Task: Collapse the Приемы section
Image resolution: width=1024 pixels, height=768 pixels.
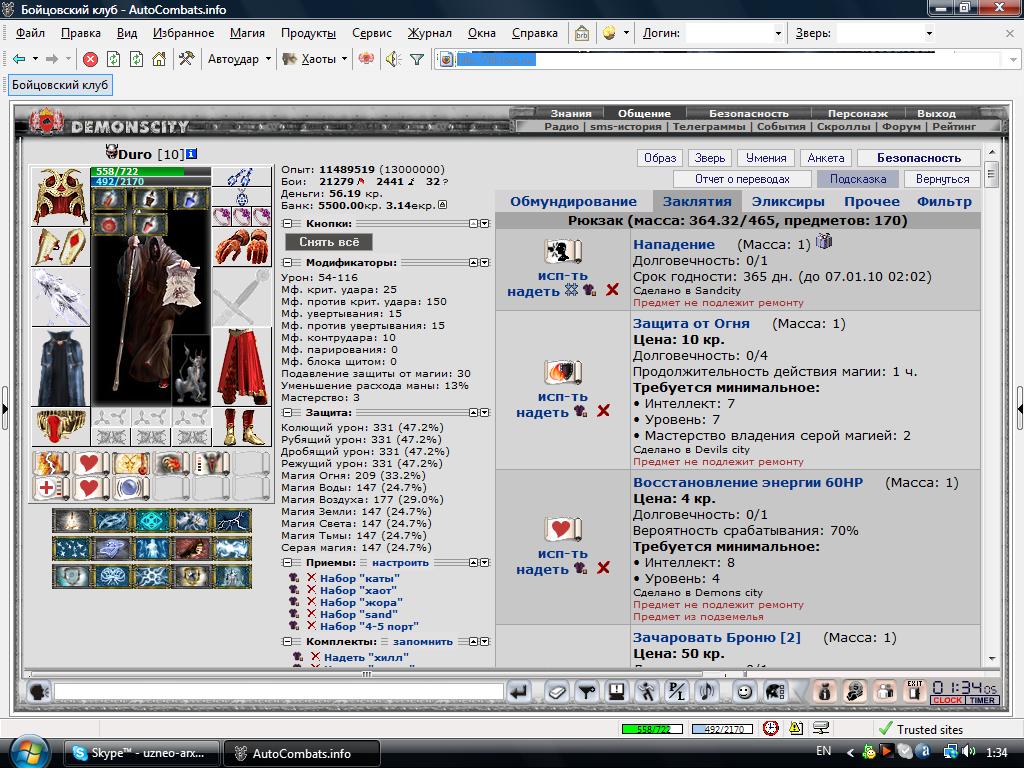Action: [287, 562]
